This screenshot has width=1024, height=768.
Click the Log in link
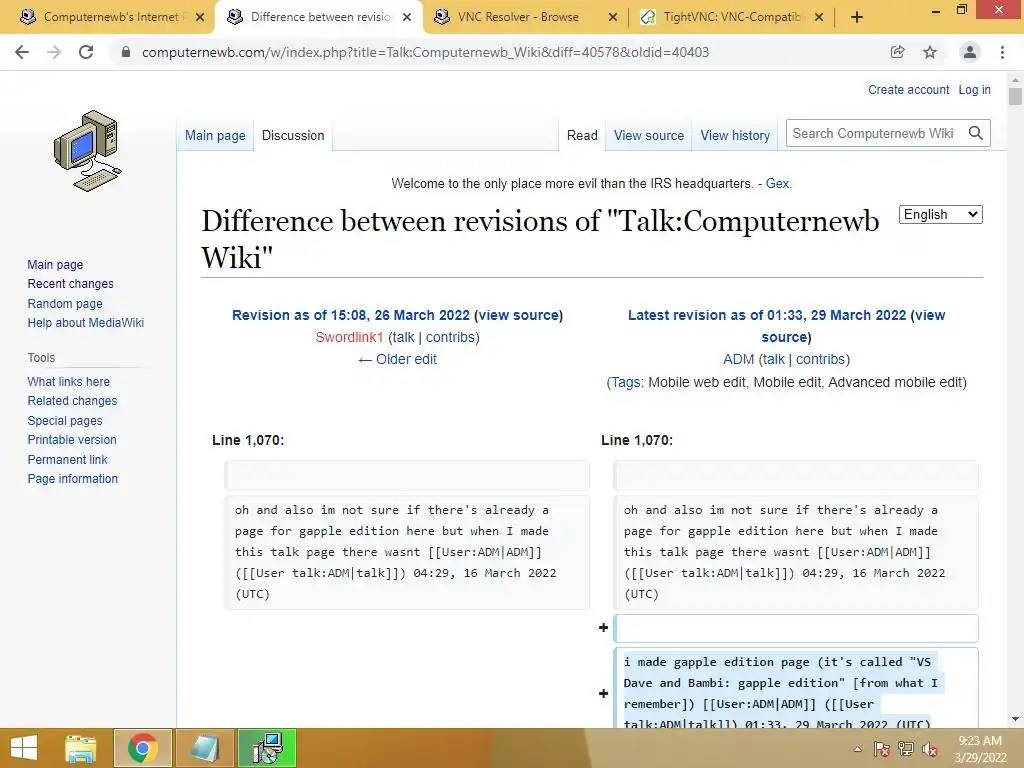pos(974,89)
